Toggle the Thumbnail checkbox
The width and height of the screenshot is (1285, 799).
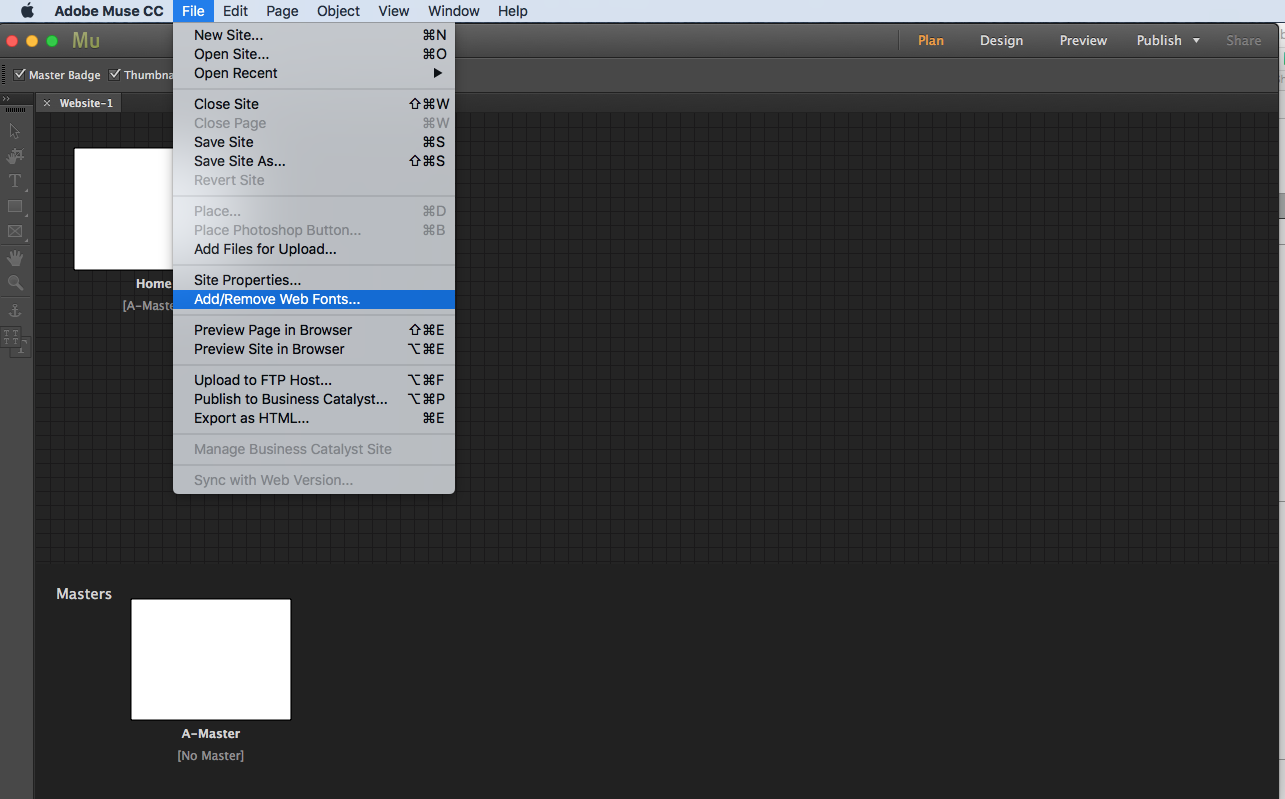[x=115, y=74]
